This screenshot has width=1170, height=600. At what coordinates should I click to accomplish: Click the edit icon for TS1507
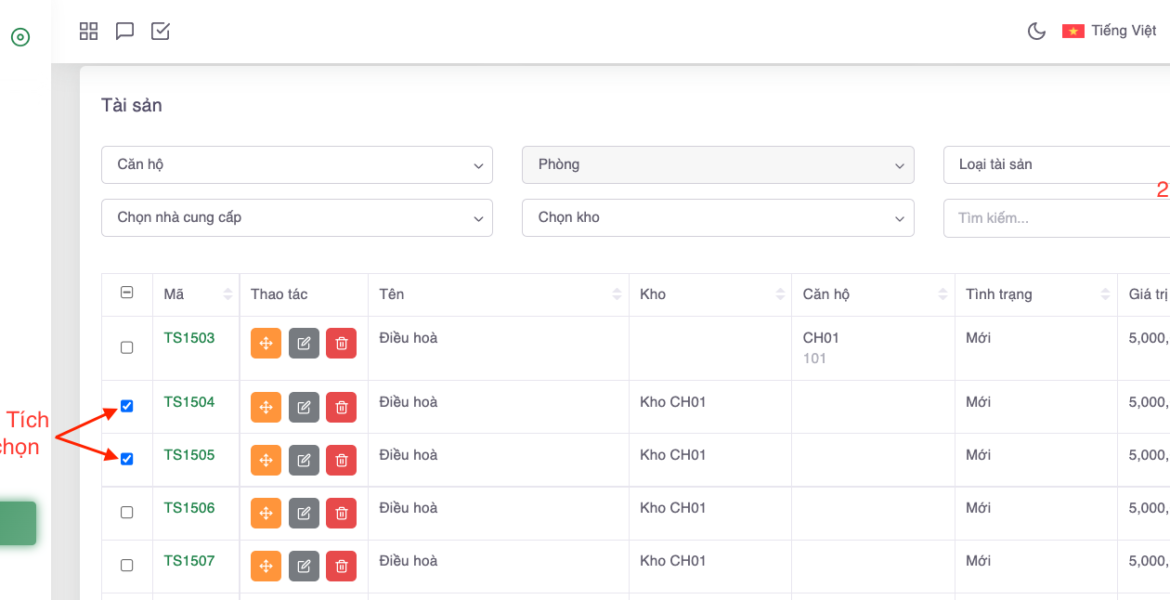pos(304,566)
